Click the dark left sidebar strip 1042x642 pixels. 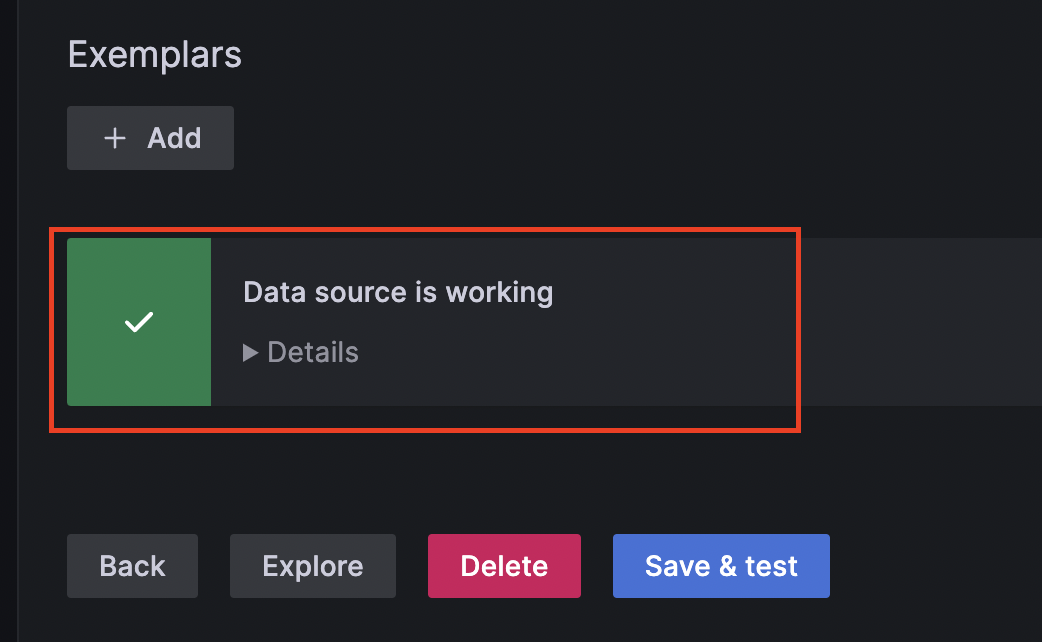[9, 321]
